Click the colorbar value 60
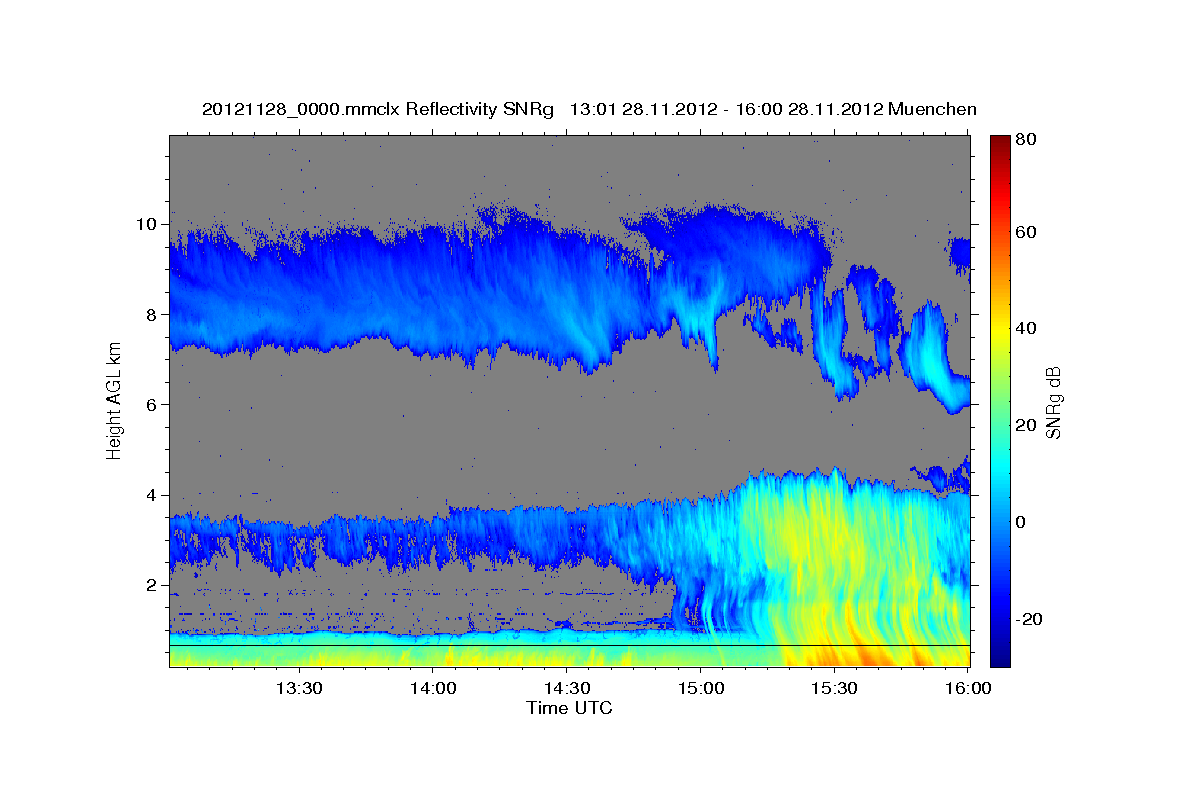 (x=1025, y=232)
